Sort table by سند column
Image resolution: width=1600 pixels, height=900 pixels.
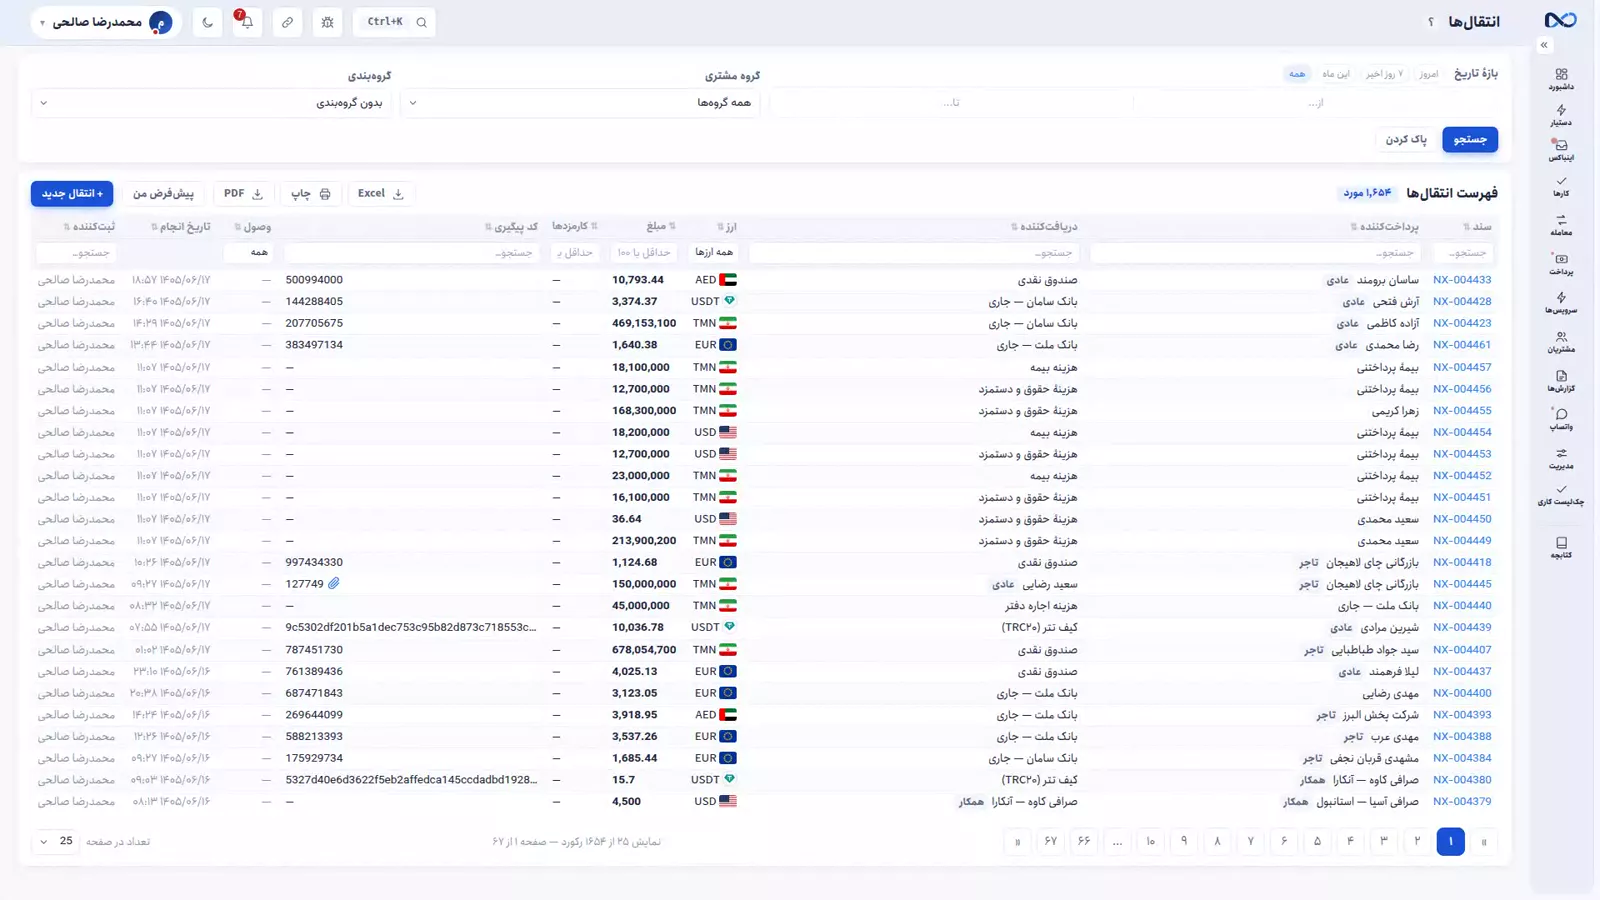[x=1477, y=227]
